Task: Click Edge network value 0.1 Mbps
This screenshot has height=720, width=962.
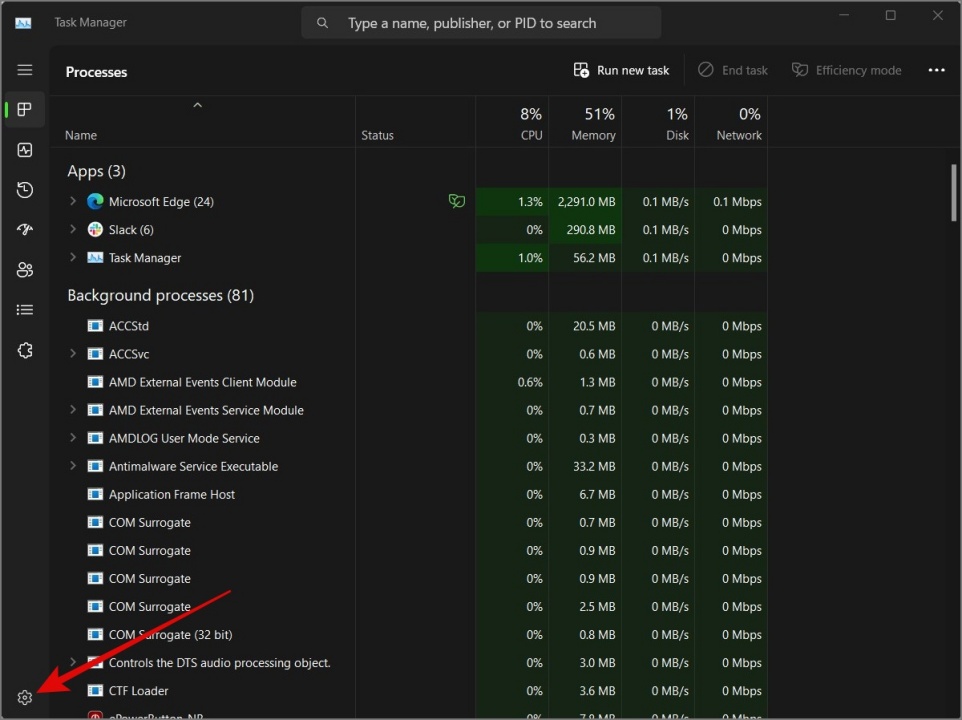Action: coord(737,202)
